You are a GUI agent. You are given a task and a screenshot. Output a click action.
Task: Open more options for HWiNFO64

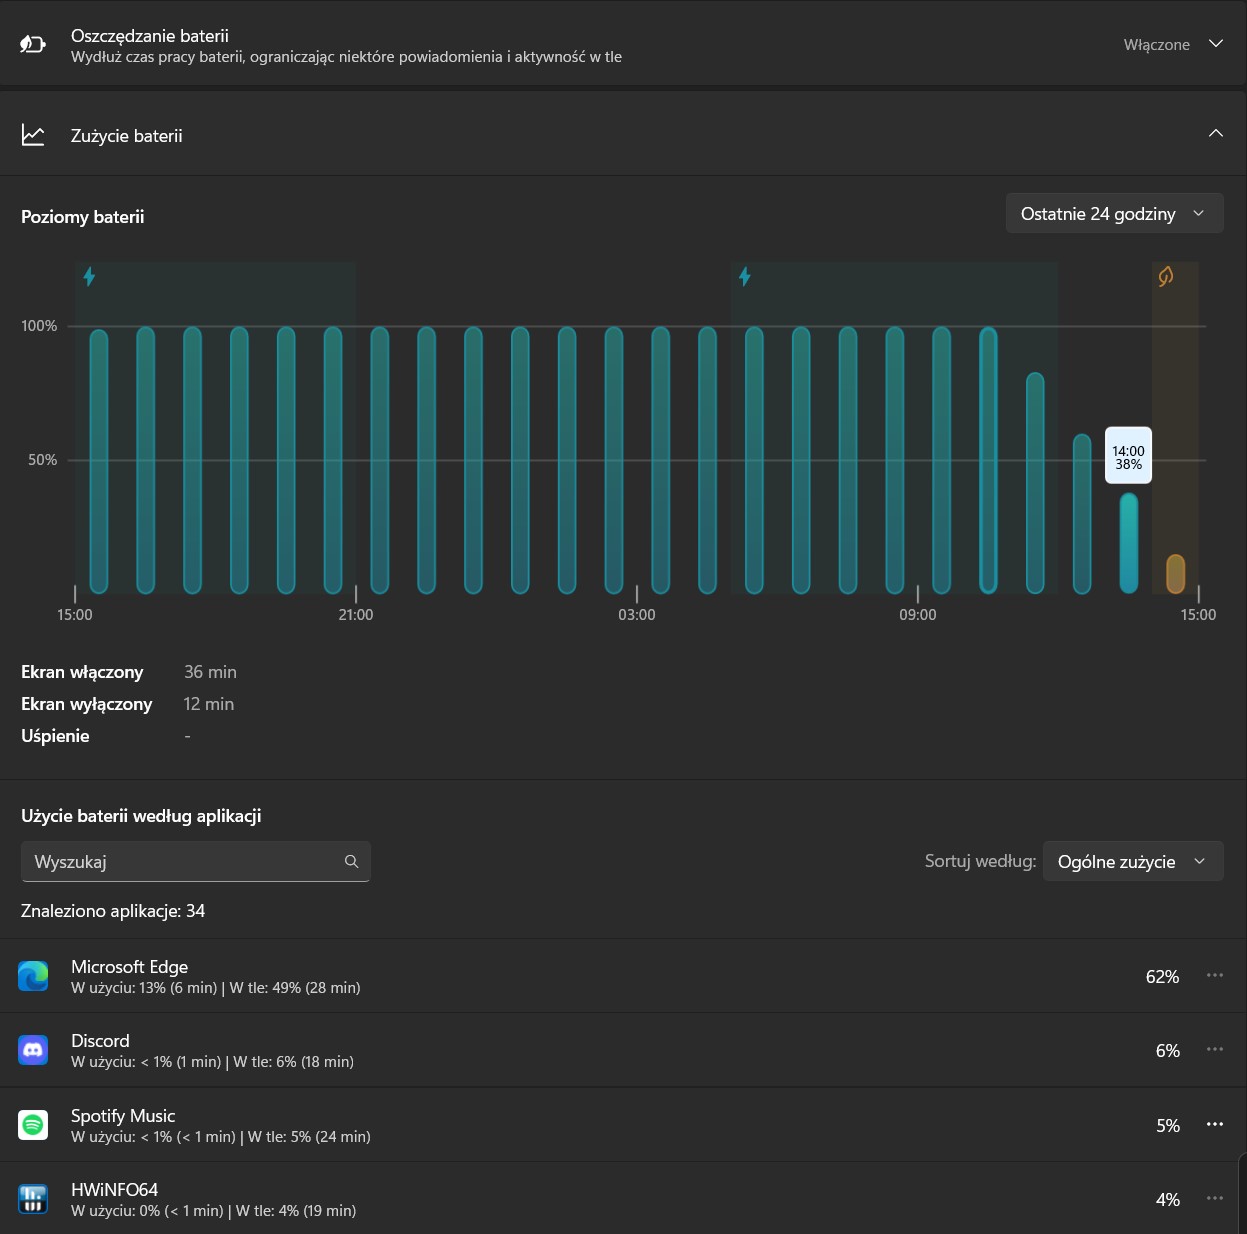click(1215, 1199)
